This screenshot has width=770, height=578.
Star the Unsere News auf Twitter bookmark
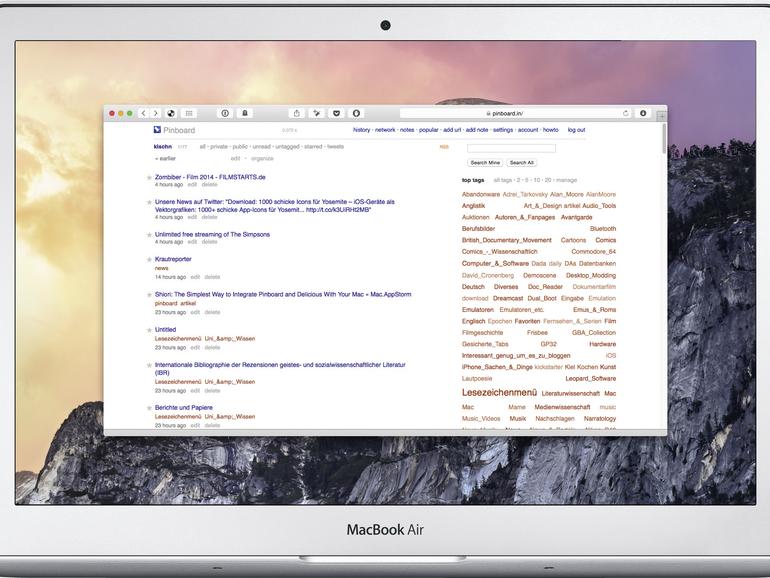pyautogui.click(x=149, y=202)
